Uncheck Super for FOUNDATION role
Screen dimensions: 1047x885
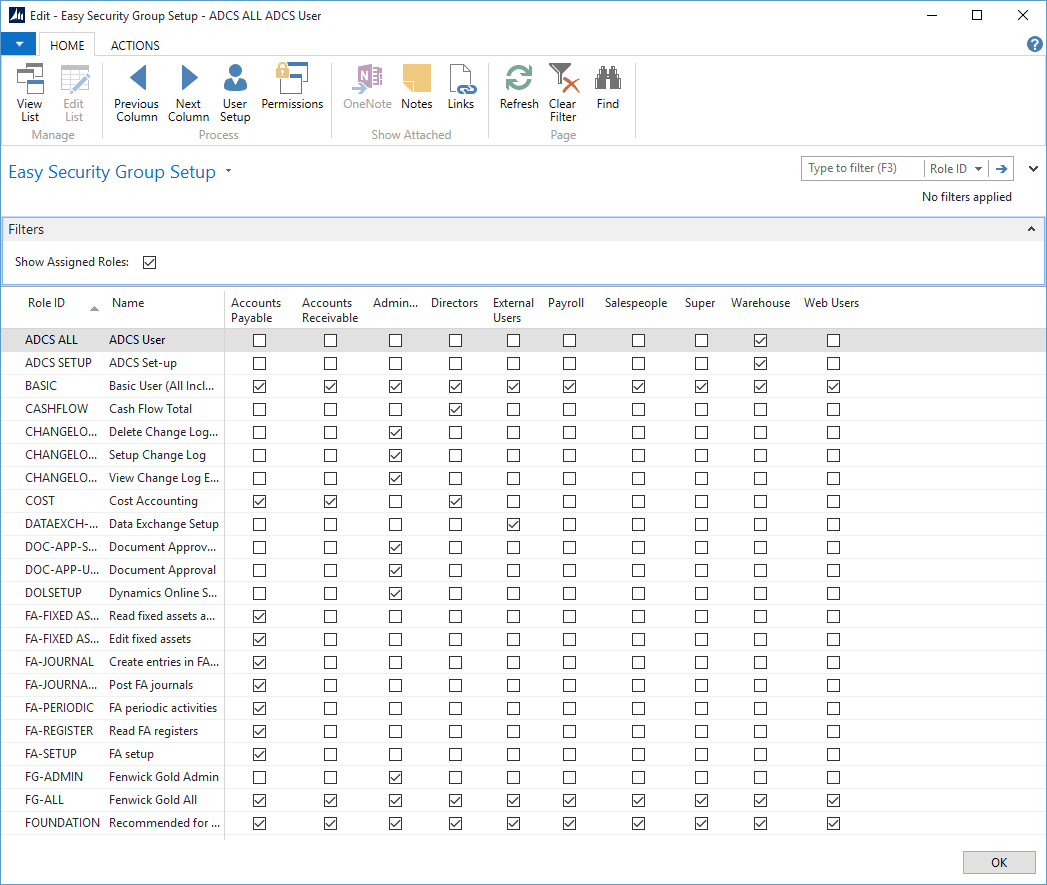(701, 824)
